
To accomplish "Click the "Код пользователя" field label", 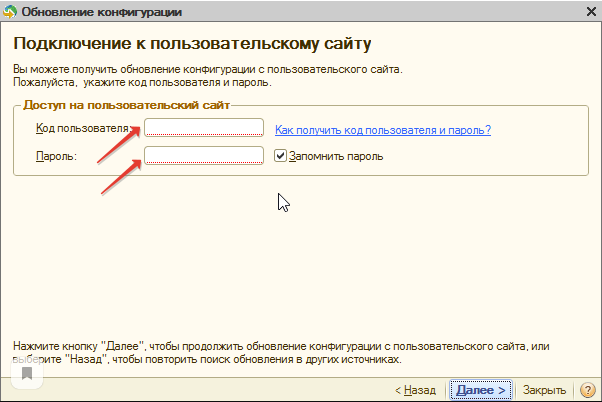I will pos(80,130).
